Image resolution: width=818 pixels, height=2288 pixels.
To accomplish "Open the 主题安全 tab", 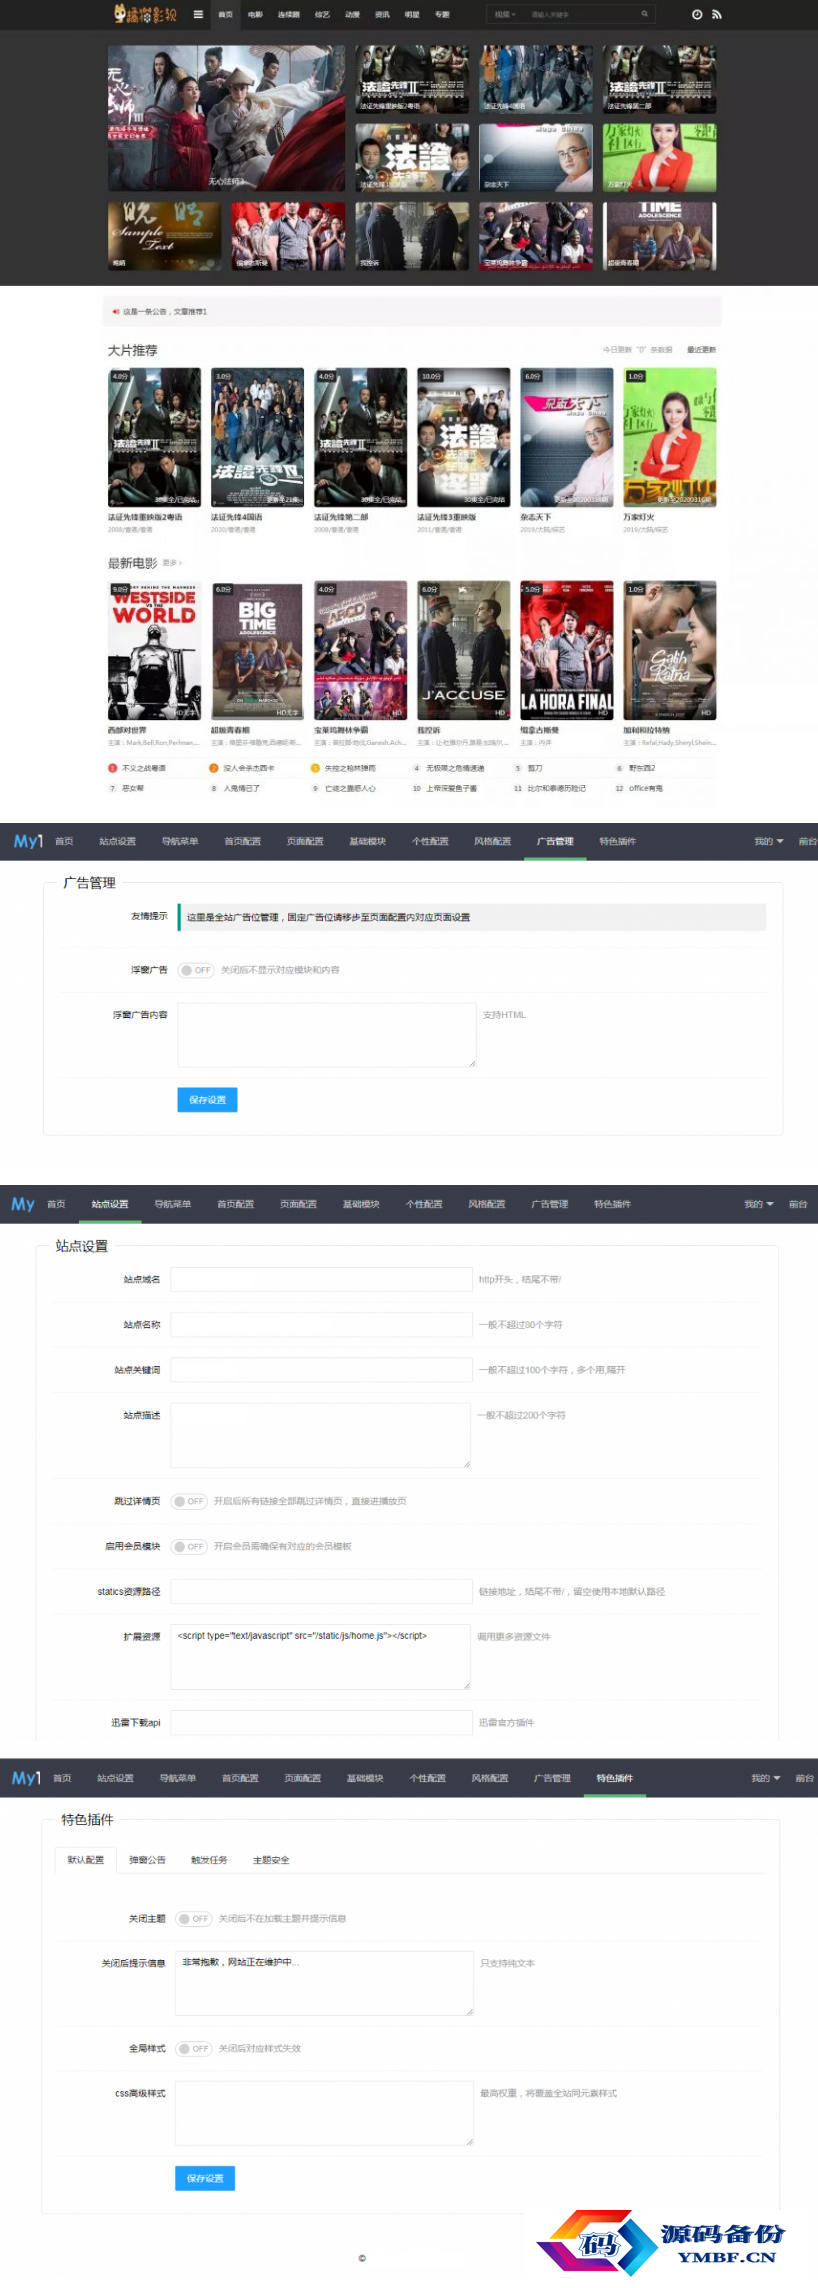I will (271, 1860).
